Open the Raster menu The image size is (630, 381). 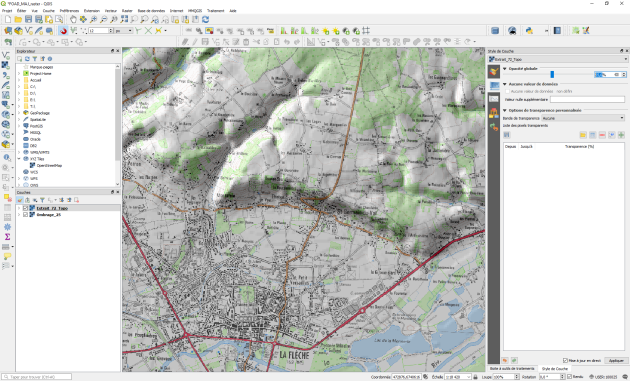pos(127,11)
